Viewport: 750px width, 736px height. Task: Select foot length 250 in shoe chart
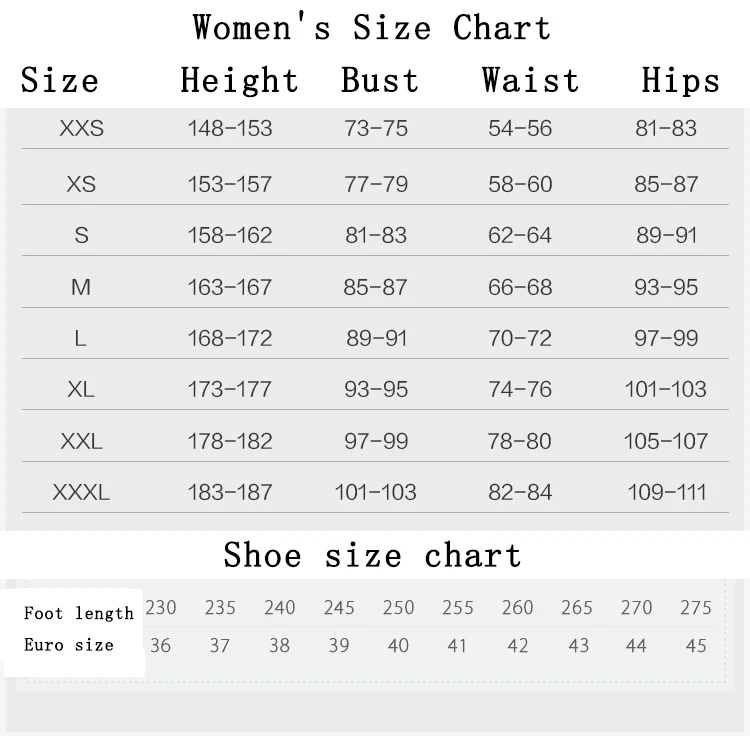(398, 608)
